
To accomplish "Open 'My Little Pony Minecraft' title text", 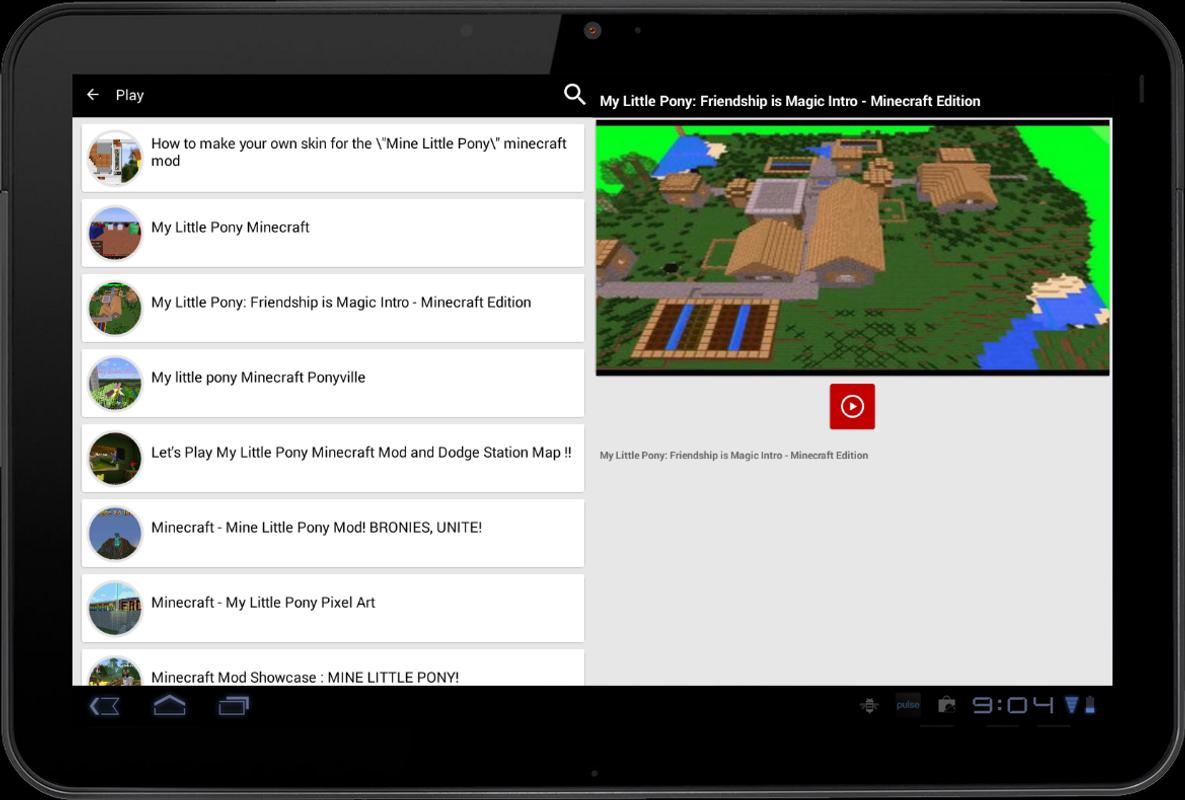I will pyautogui.click(x=231, y=227).
